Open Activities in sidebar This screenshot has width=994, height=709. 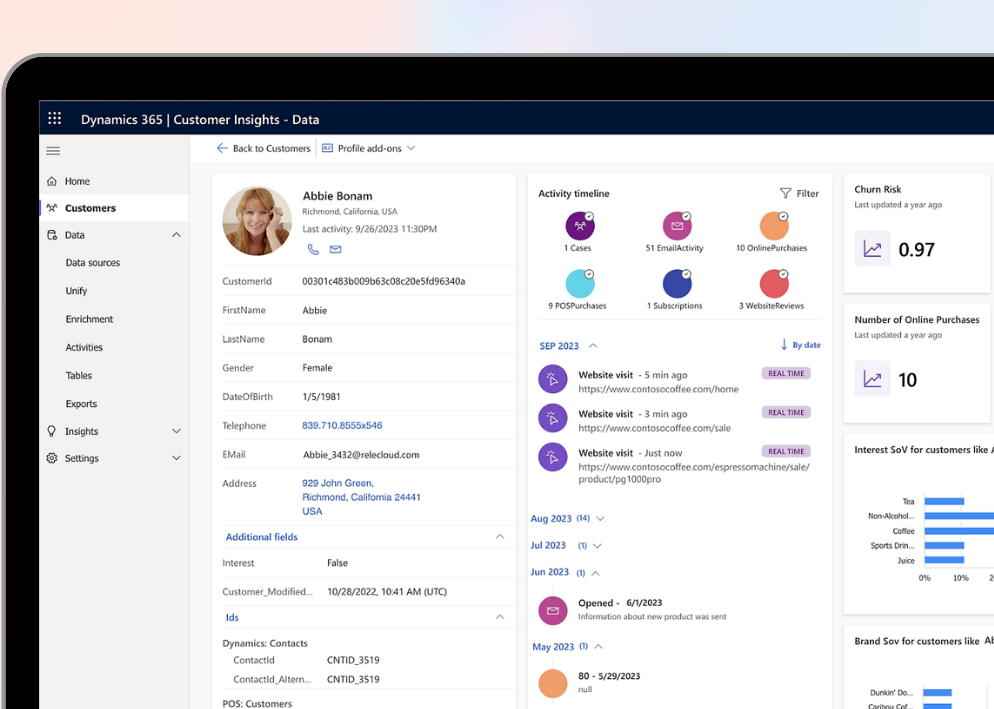(84, 348)
